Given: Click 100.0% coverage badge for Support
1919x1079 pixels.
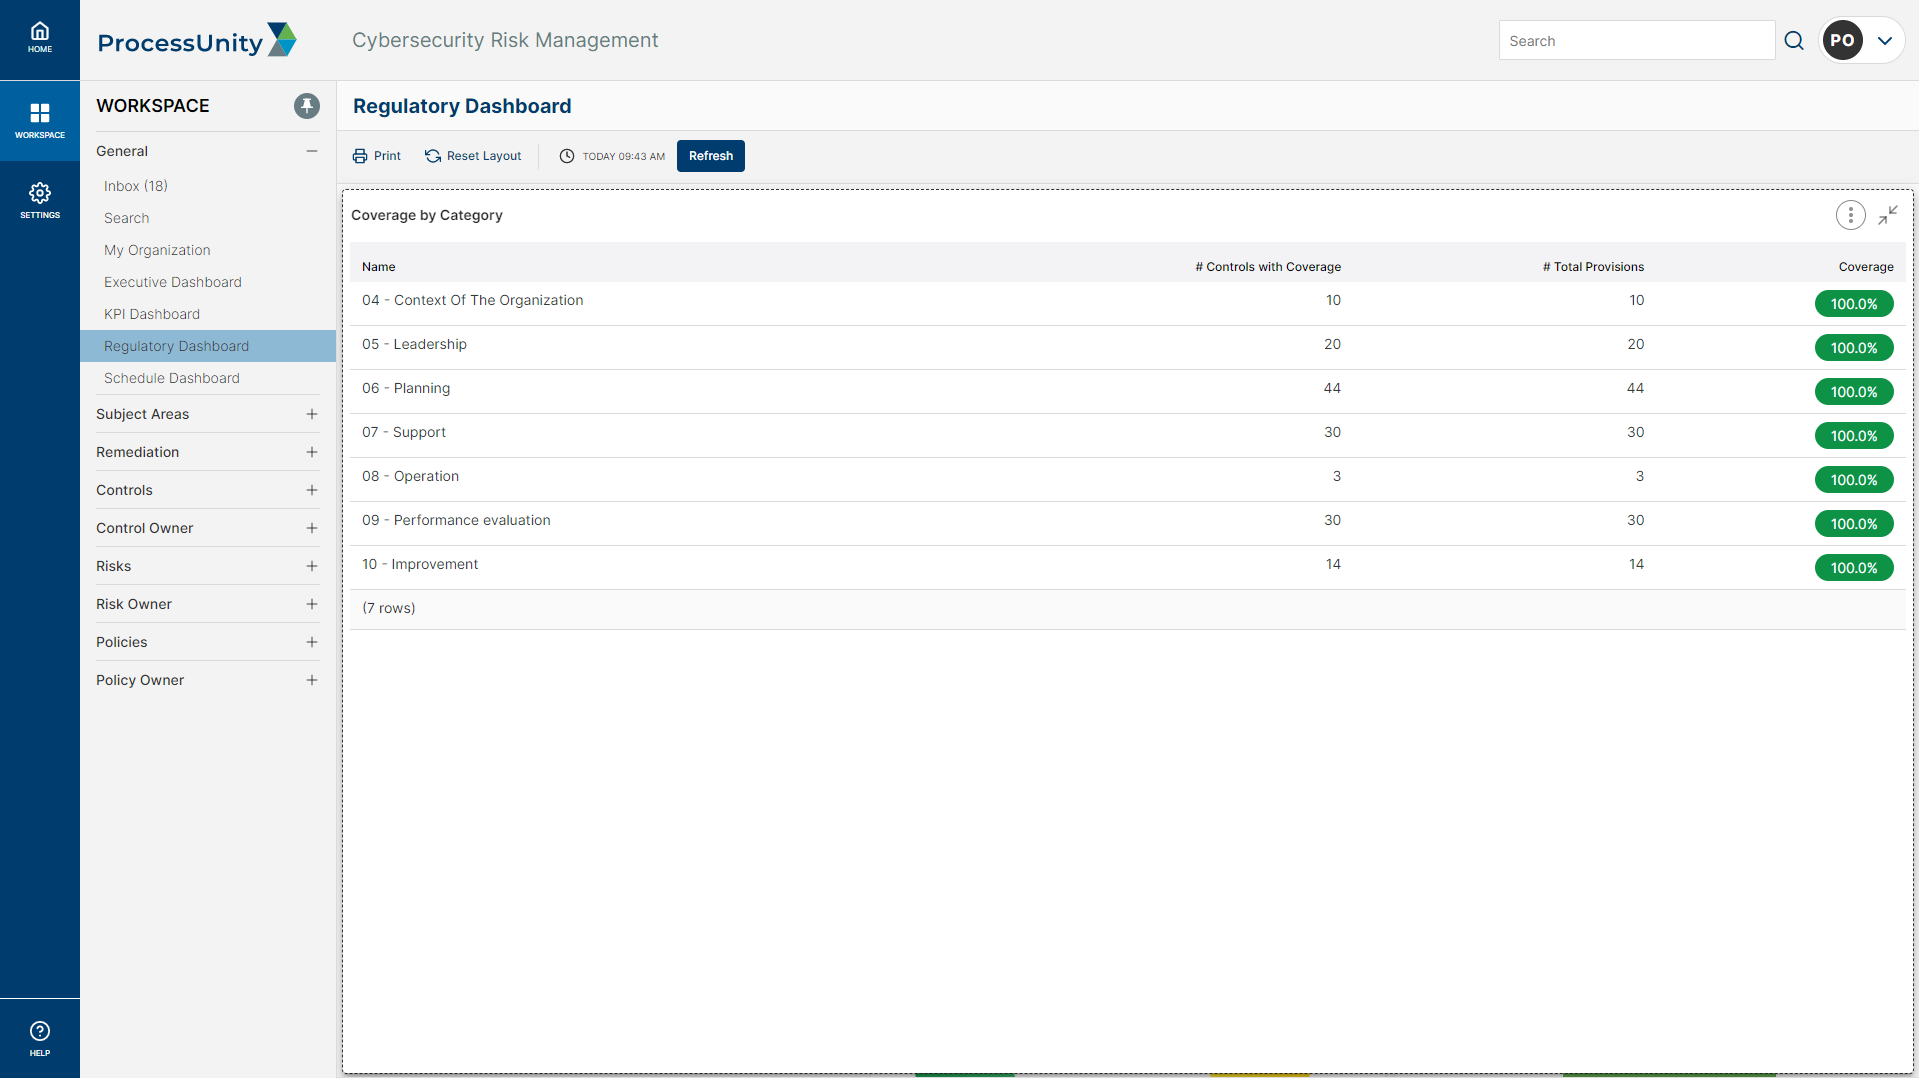Looking at the screenshot, I should (x=1854, y=436).
